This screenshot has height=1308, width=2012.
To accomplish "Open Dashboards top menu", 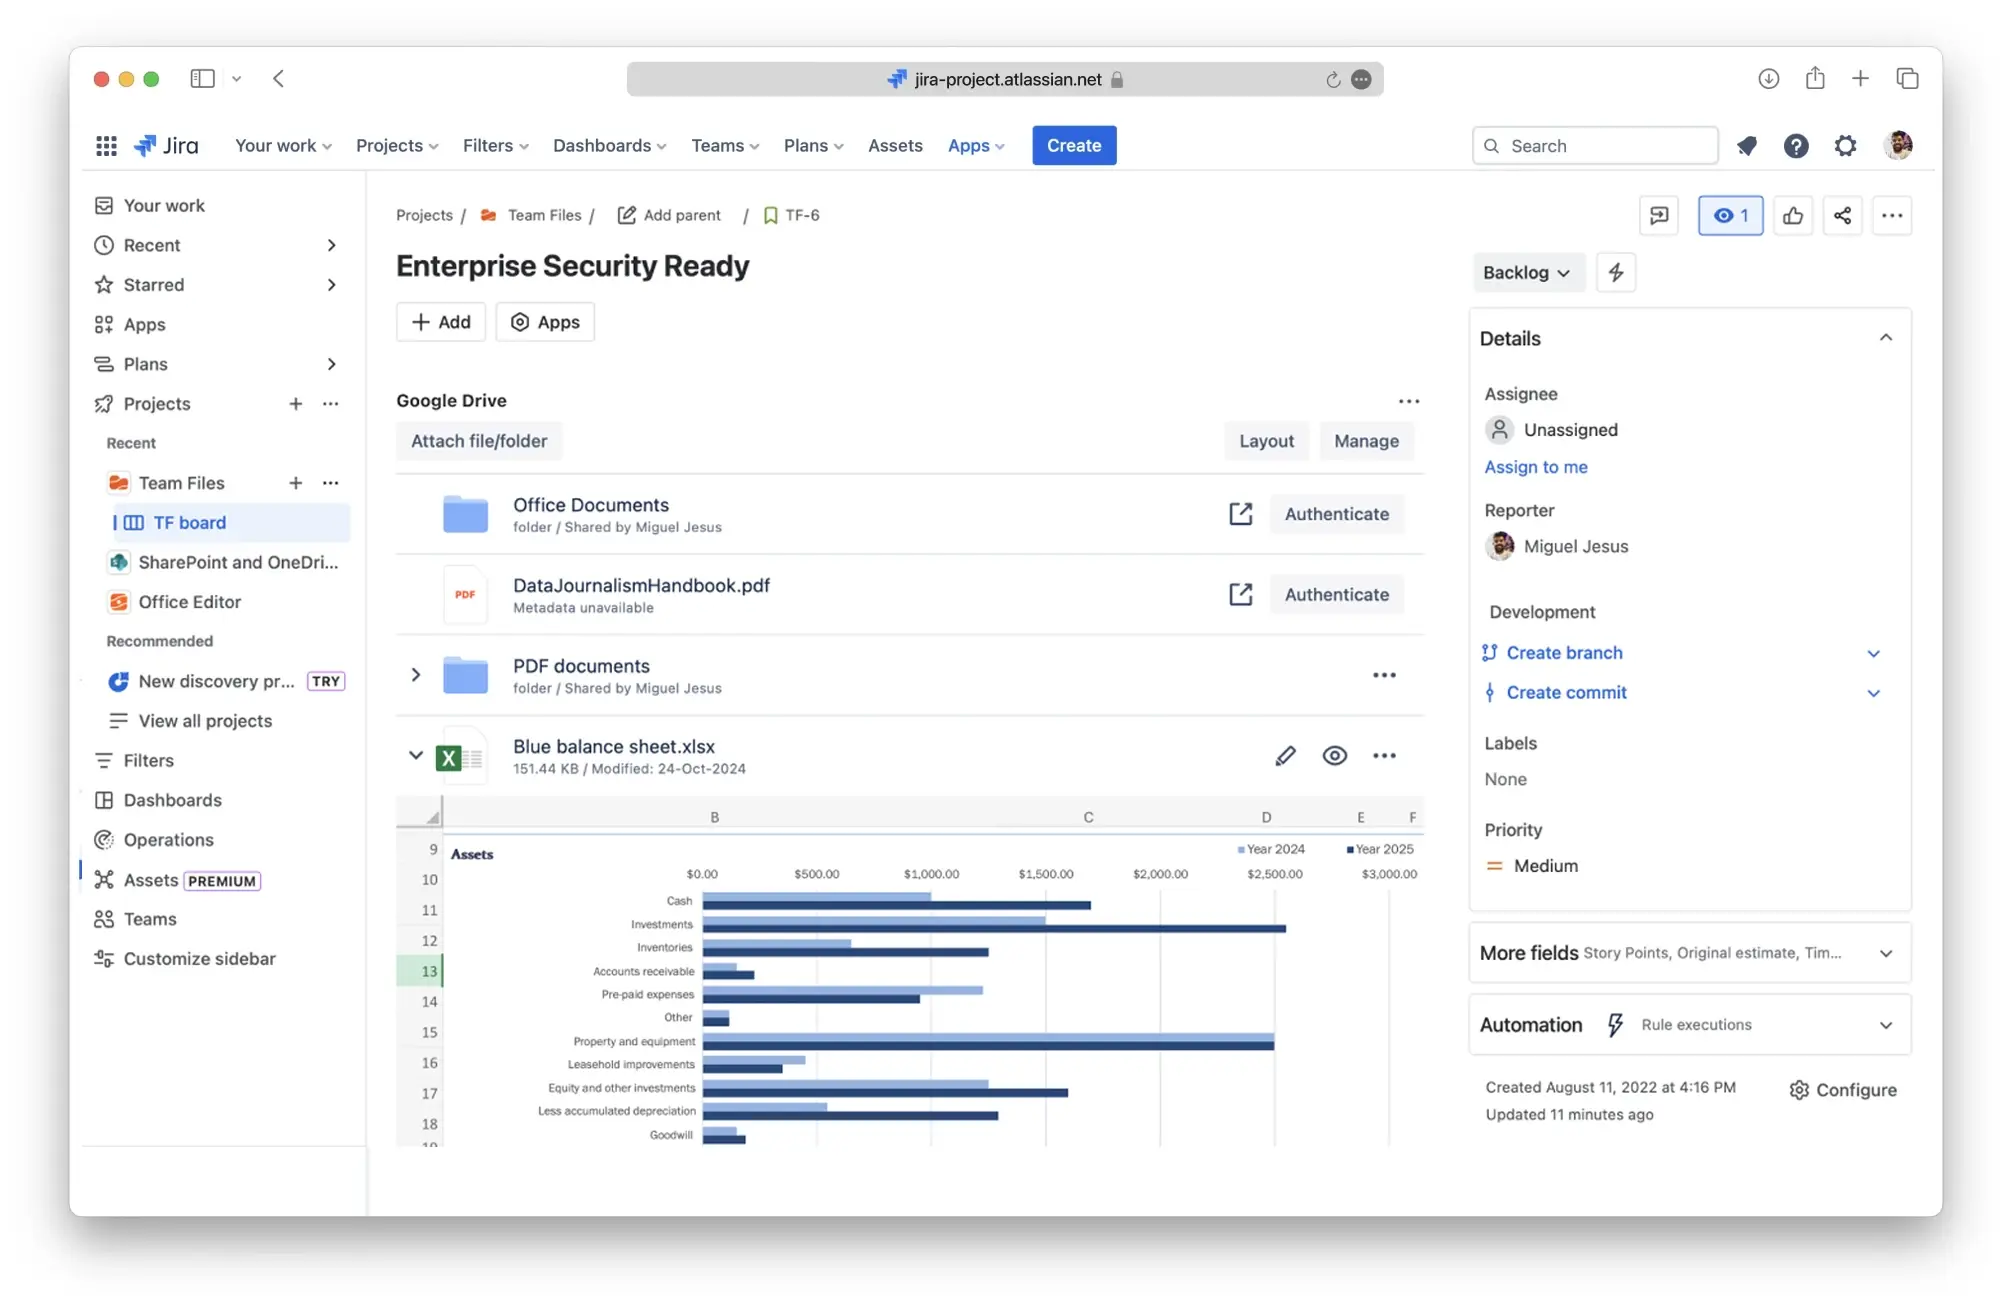I will coord(609,146).
